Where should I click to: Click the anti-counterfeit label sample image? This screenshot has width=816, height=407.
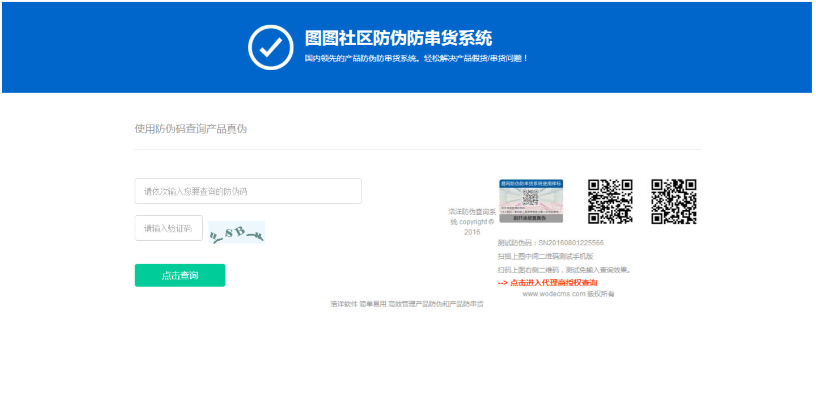[531, 202]
